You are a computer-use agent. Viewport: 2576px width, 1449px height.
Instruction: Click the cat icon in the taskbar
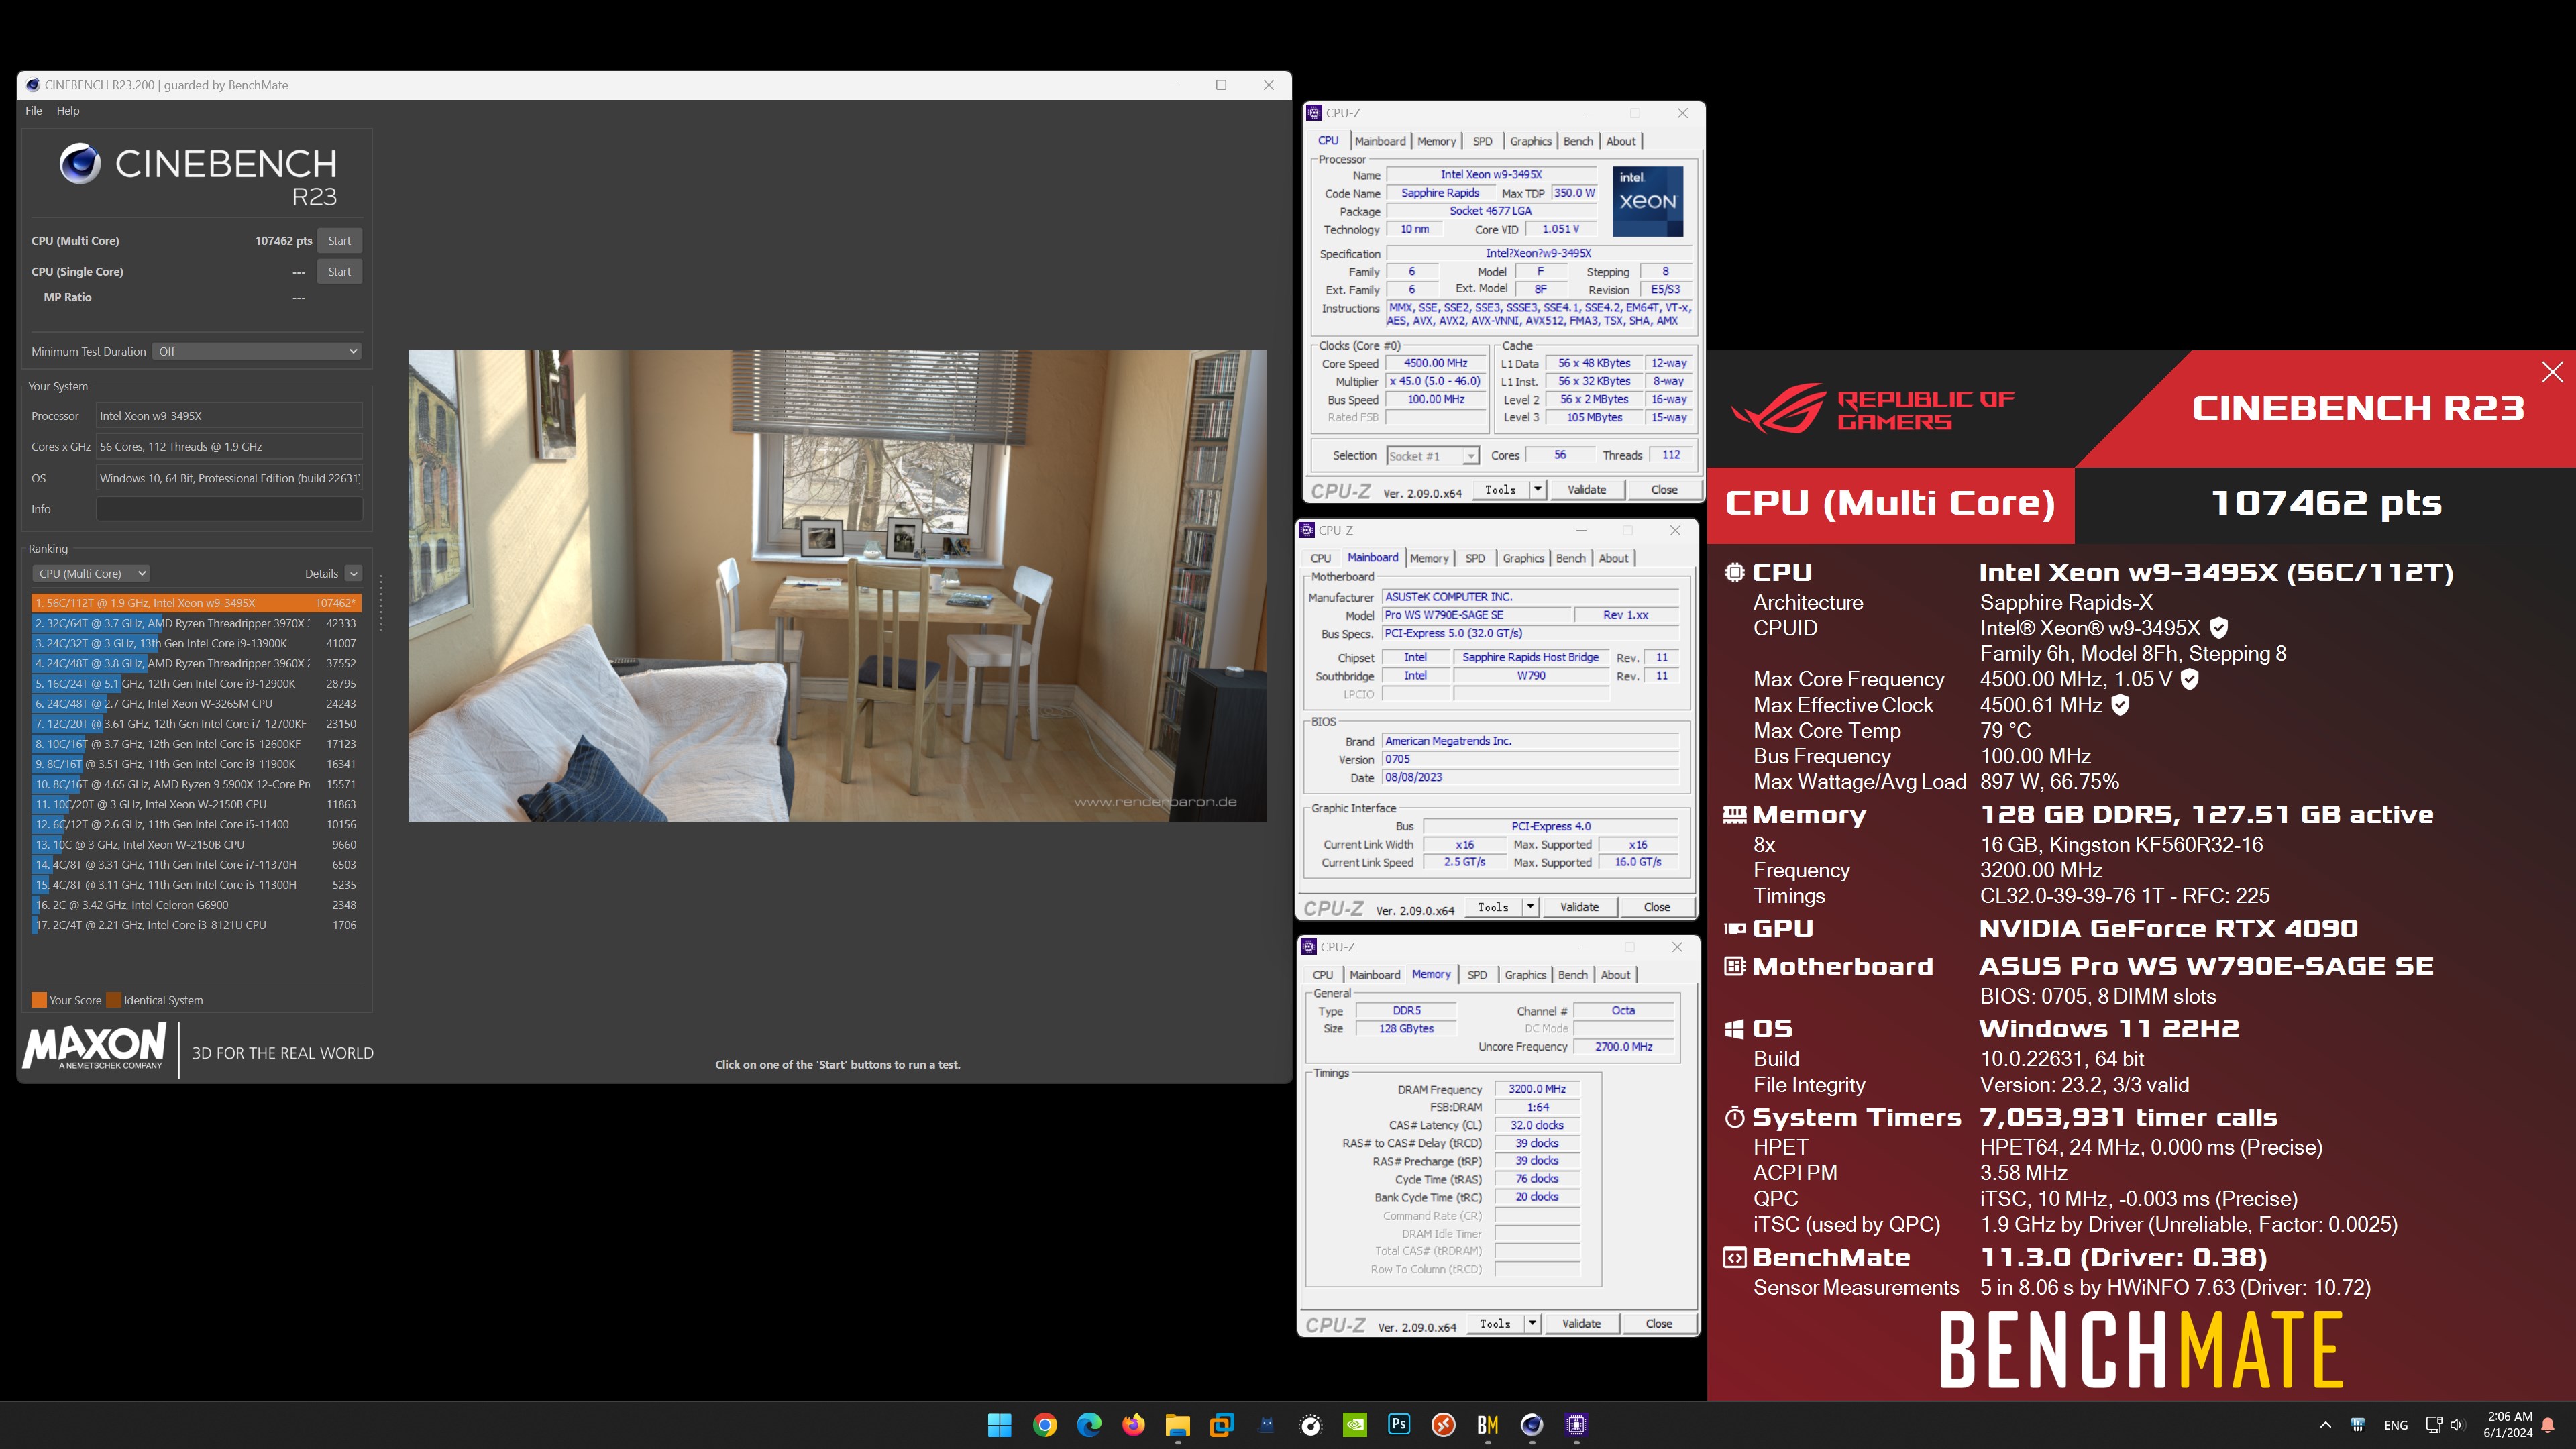tap(1266, 1425)
